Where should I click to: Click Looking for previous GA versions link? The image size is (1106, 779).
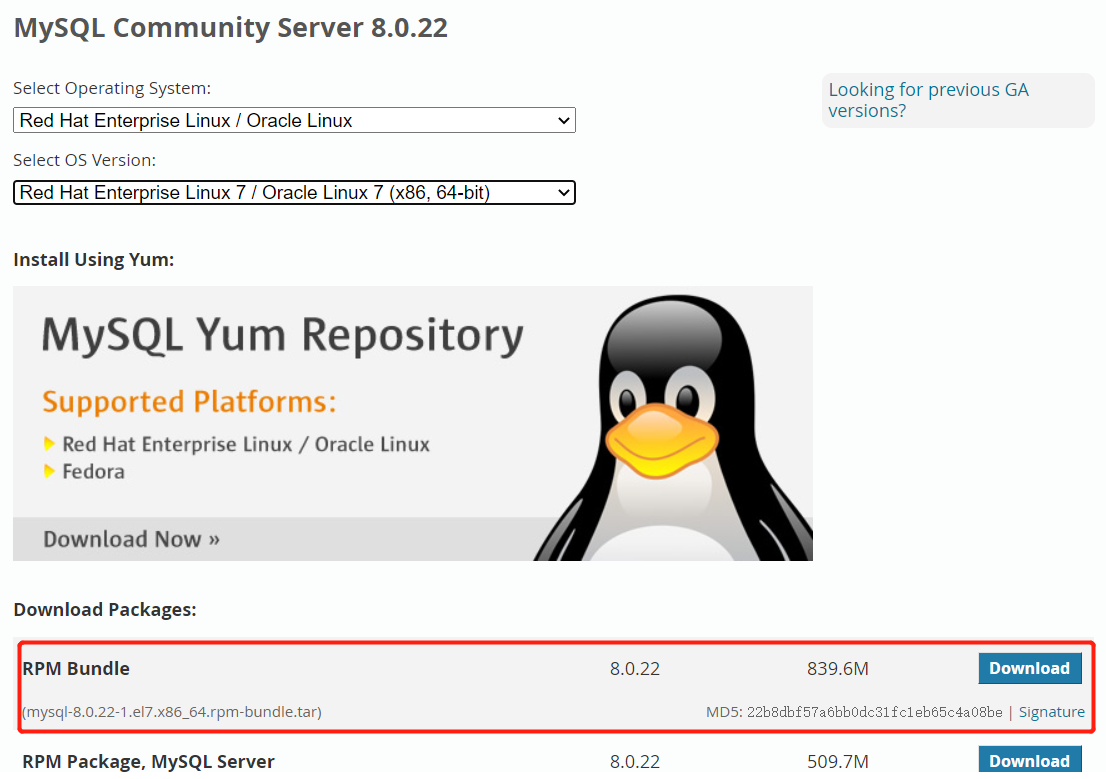[928, 100]
